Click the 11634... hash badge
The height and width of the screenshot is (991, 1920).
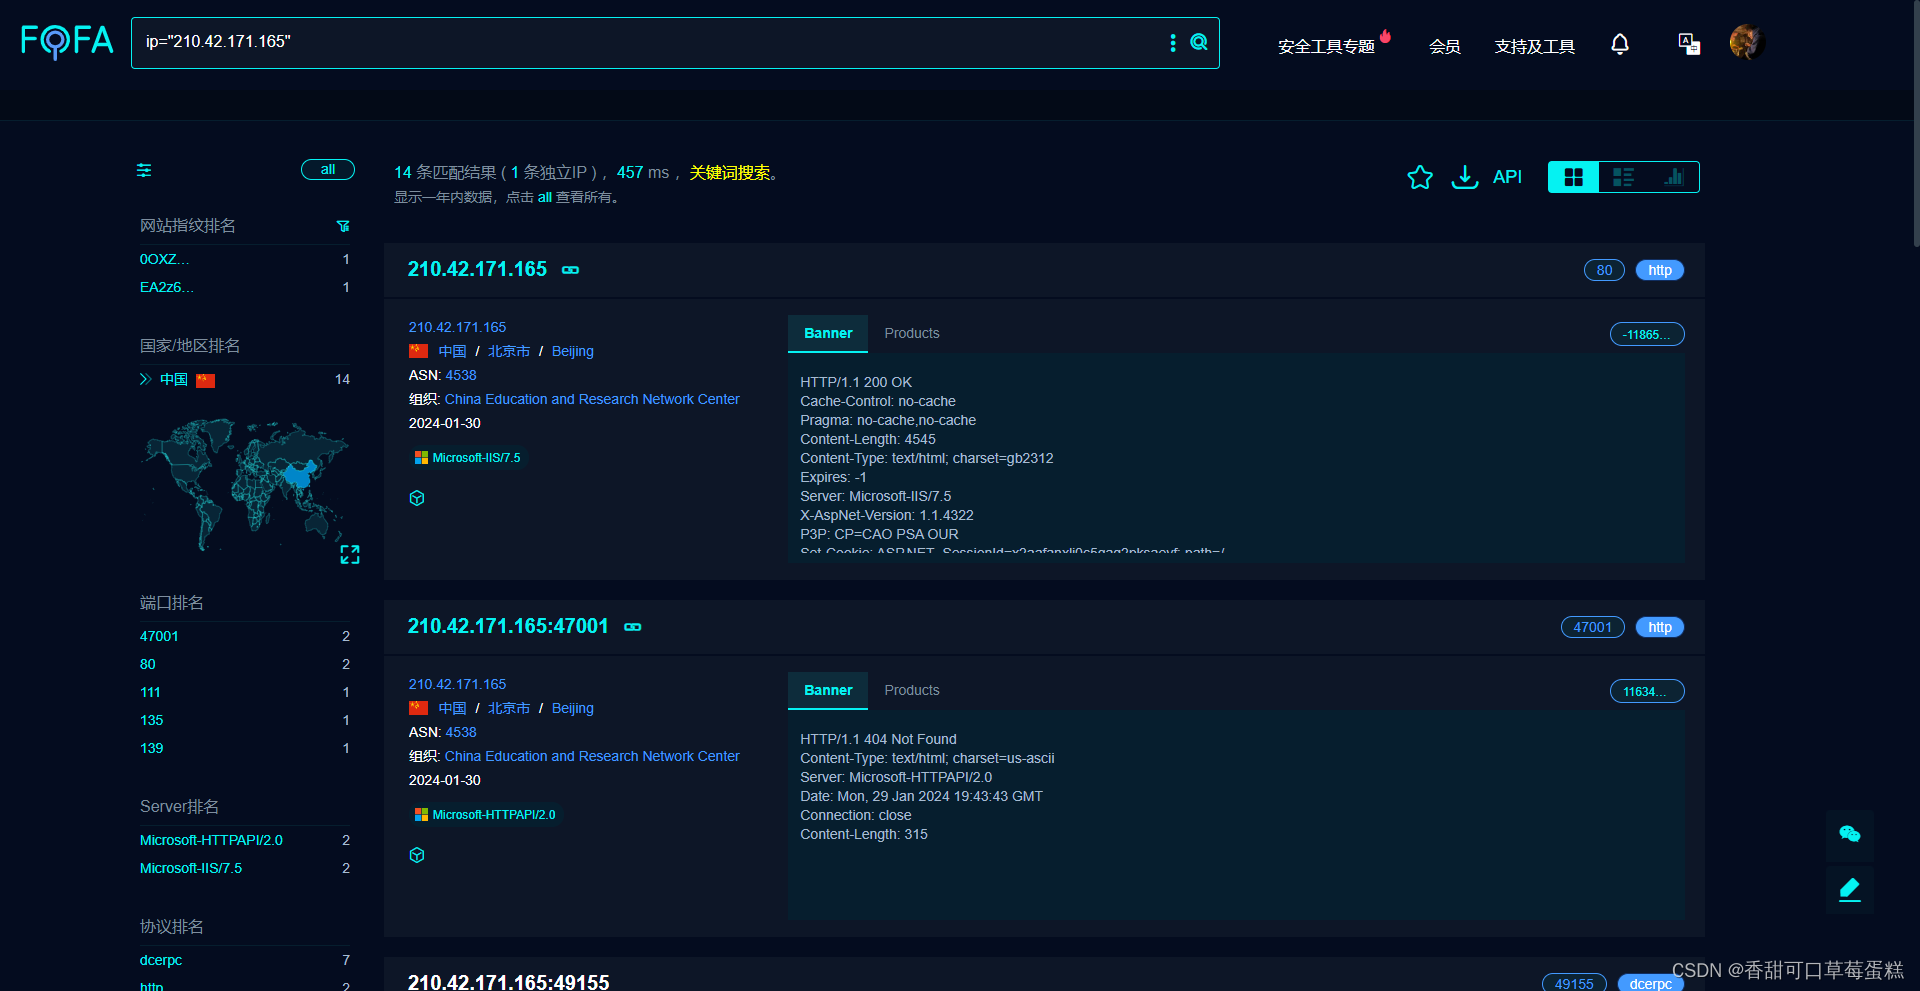click(x=1647, y=691)
